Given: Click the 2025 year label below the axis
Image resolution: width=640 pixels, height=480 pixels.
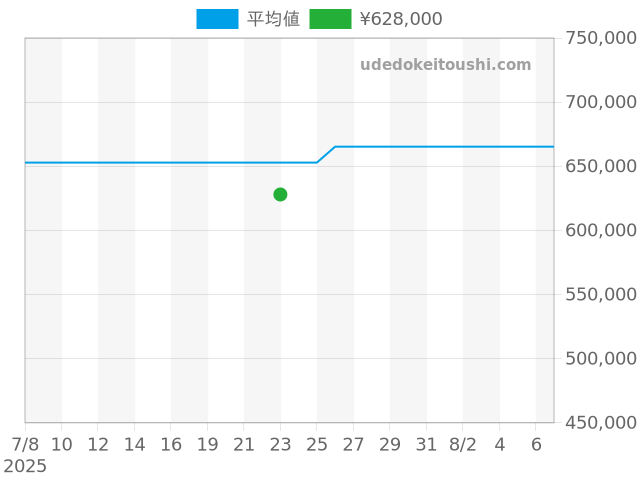Looking at the screenshot, I should 25,466.
